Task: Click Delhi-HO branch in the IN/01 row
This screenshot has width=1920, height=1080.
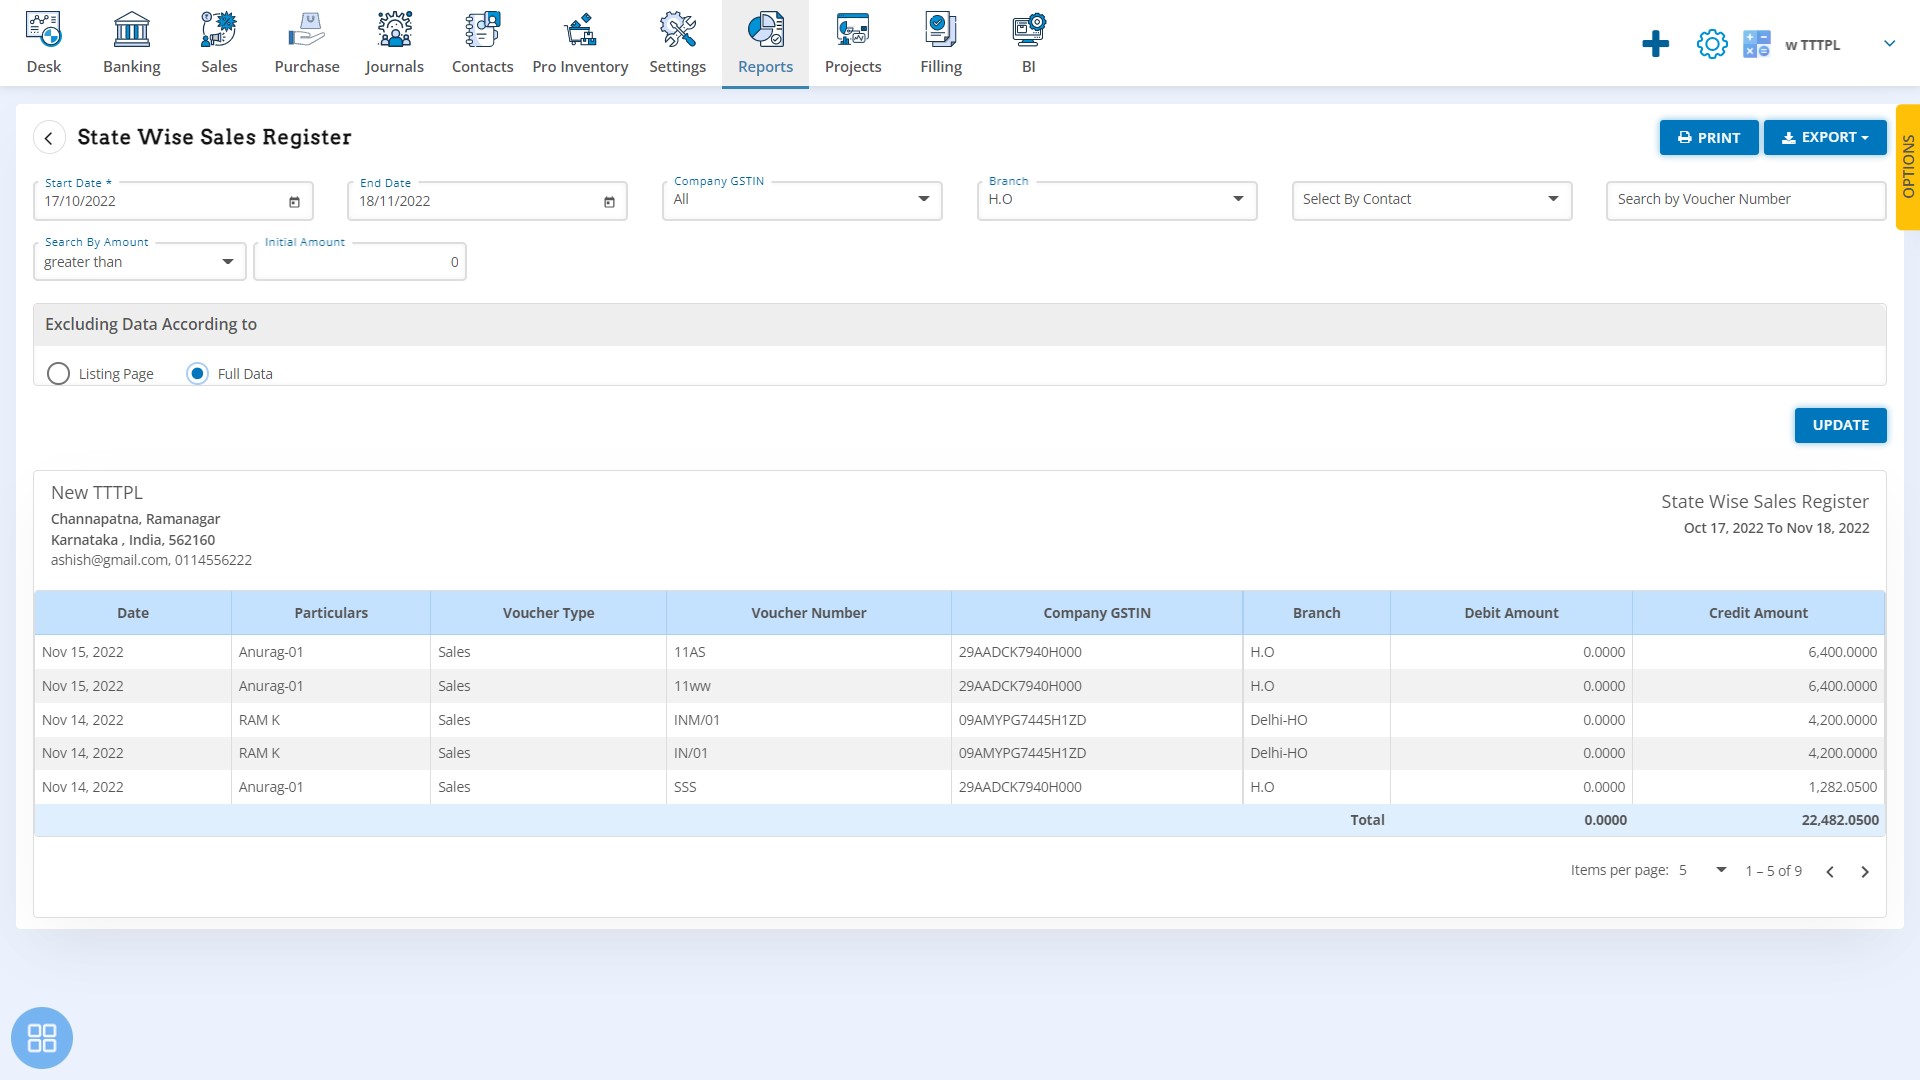Action: [x=1279, y=753]
